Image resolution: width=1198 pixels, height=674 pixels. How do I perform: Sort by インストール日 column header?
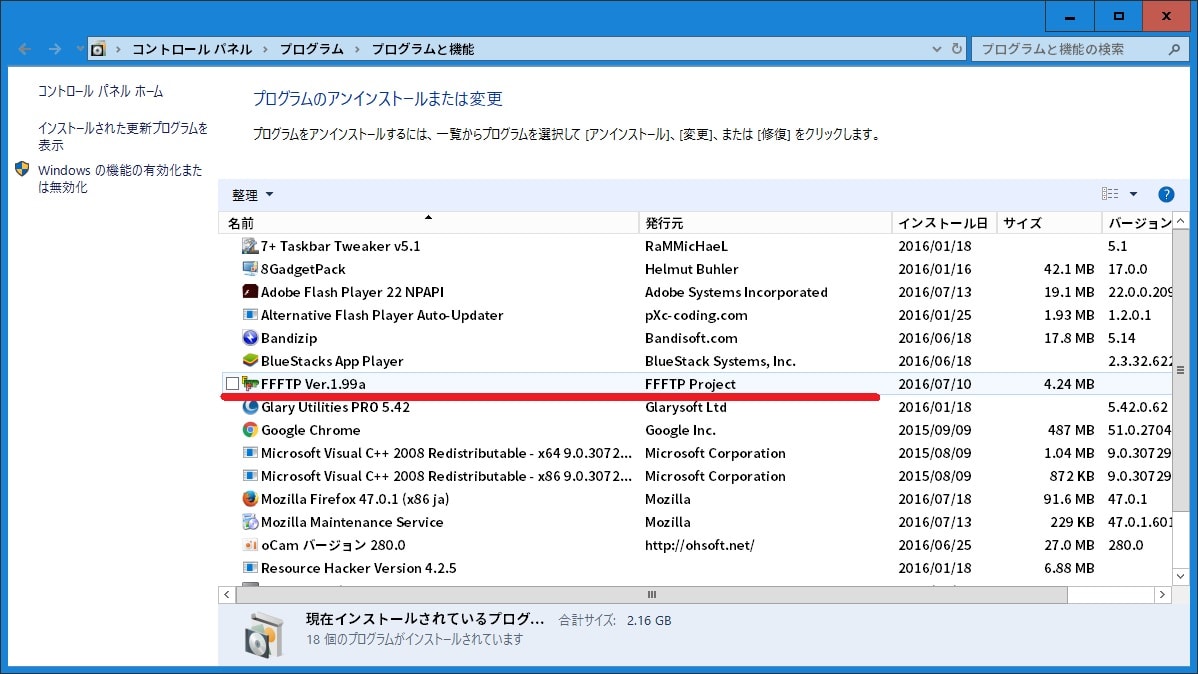coord(944,222)
